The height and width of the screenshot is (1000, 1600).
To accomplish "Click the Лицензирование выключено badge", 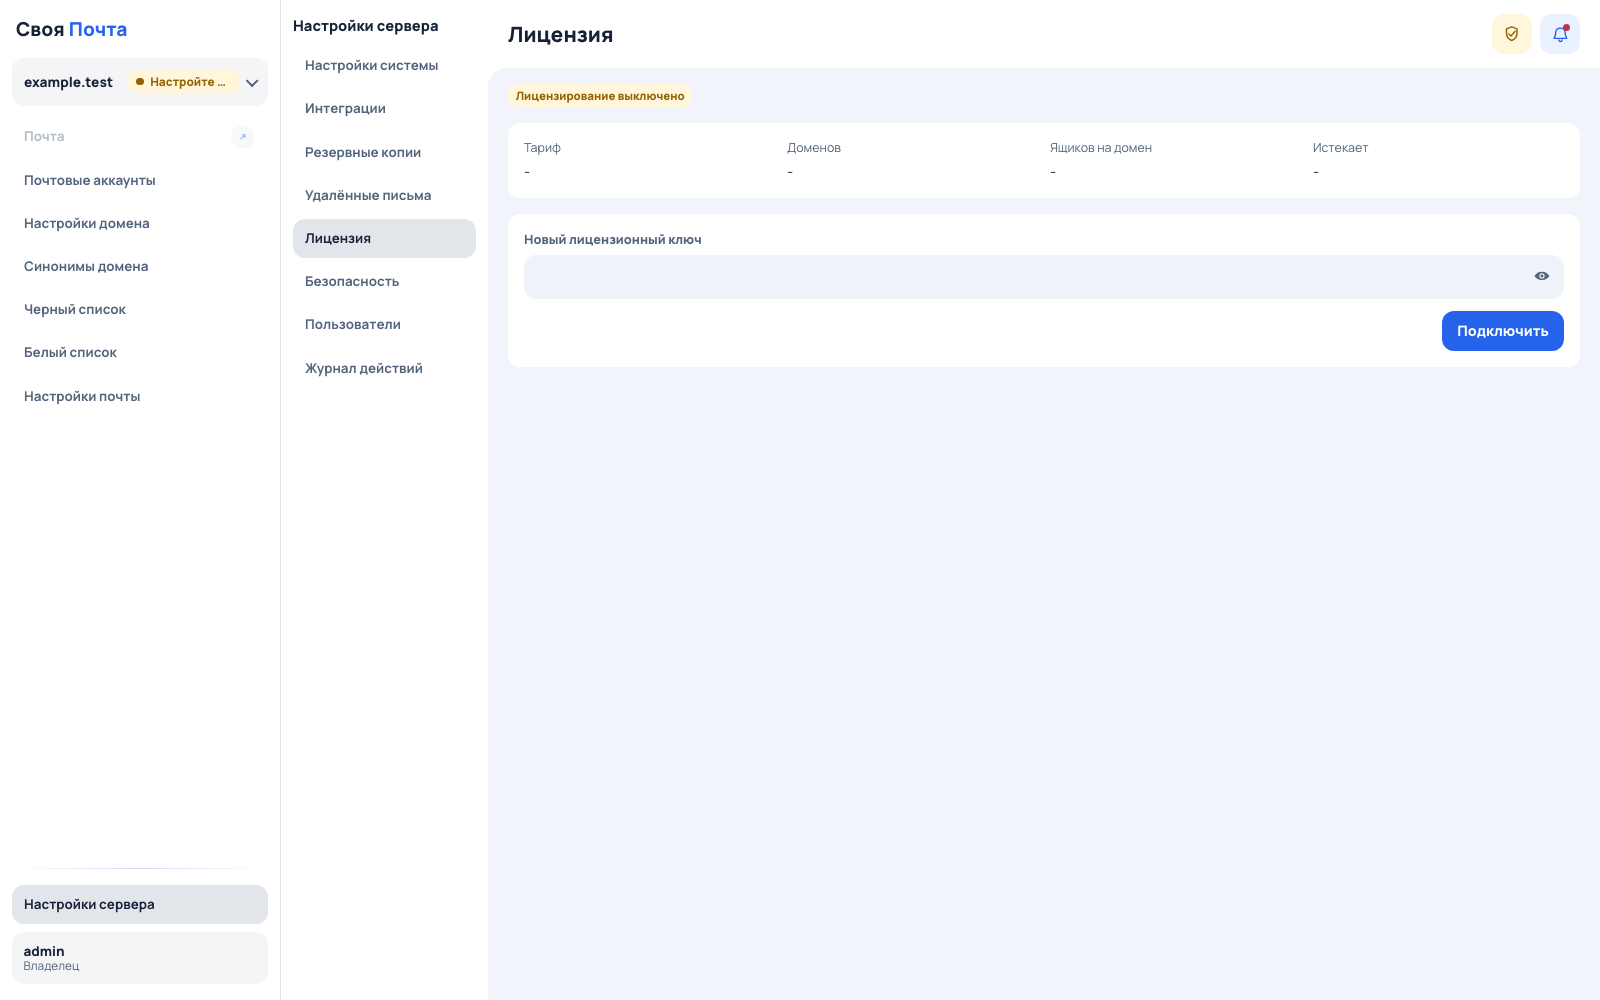I will click(600, 96).
